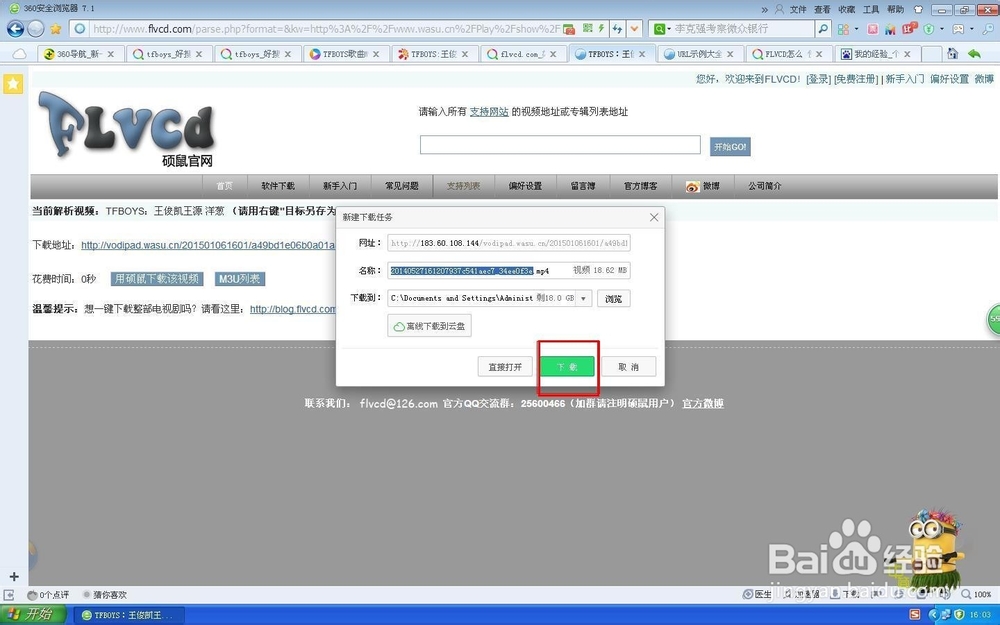The height and width of the screenshot is (625, 1000).
Task: Click the 登录 link
Action: point(818,79)
